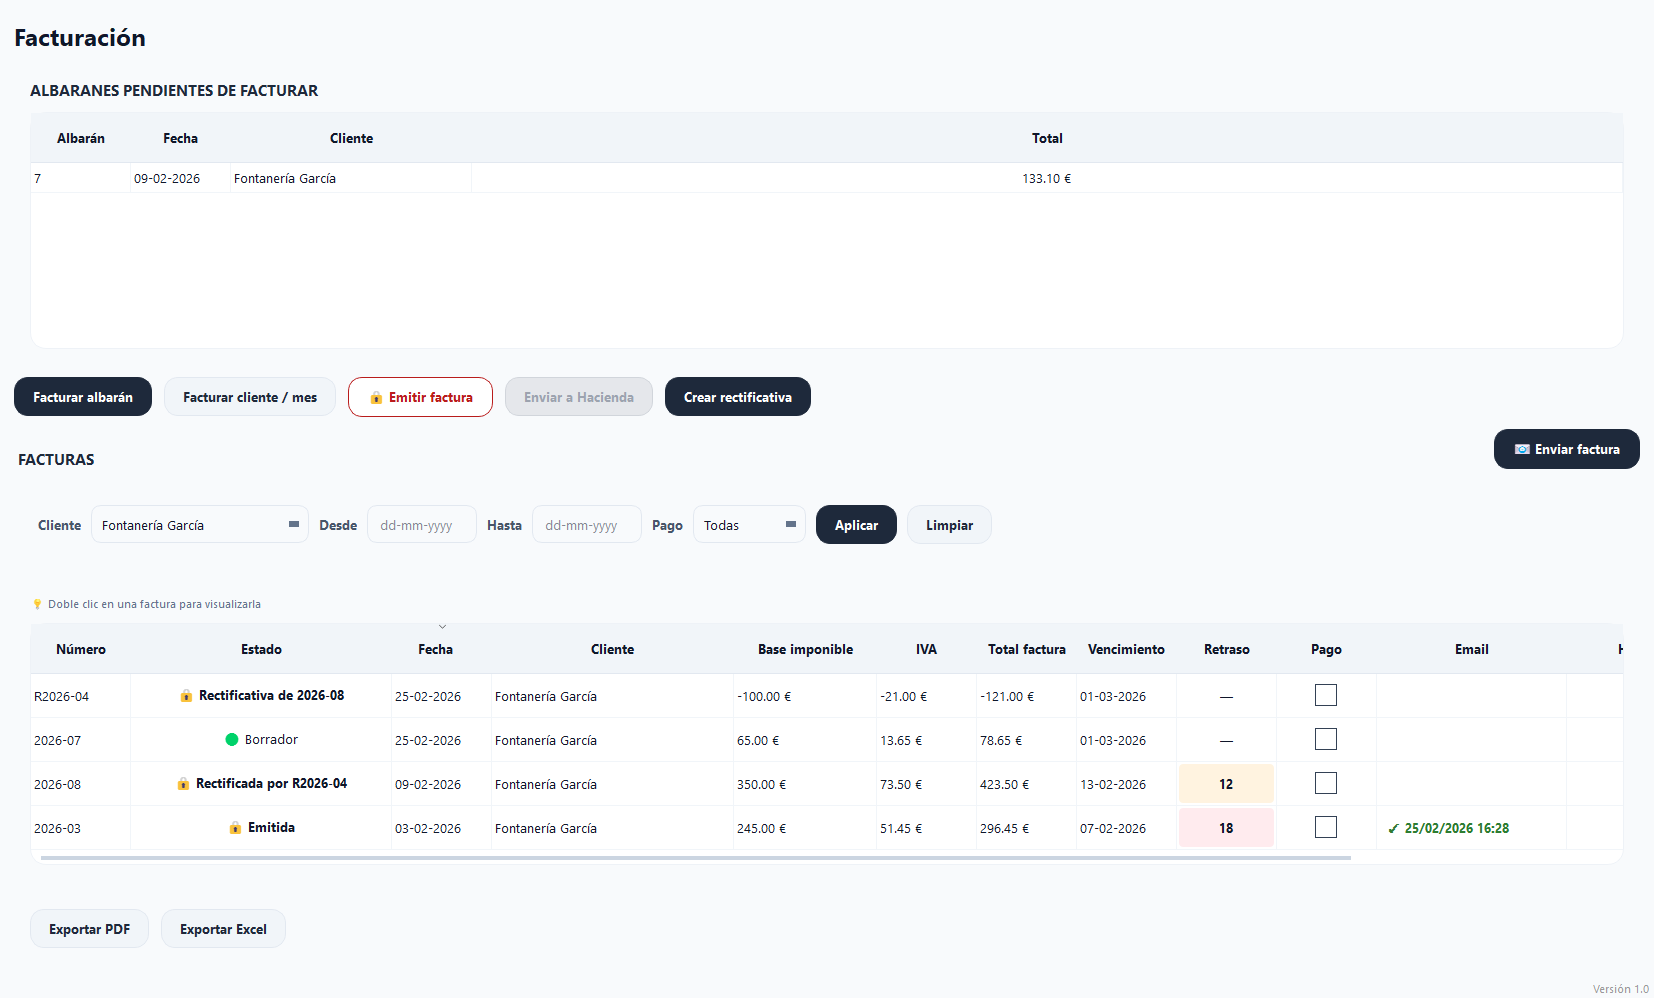Screen dimensions: 1654x998
Task: Click sort chevron above Fecha column
Action: click(x=442, y=627)
